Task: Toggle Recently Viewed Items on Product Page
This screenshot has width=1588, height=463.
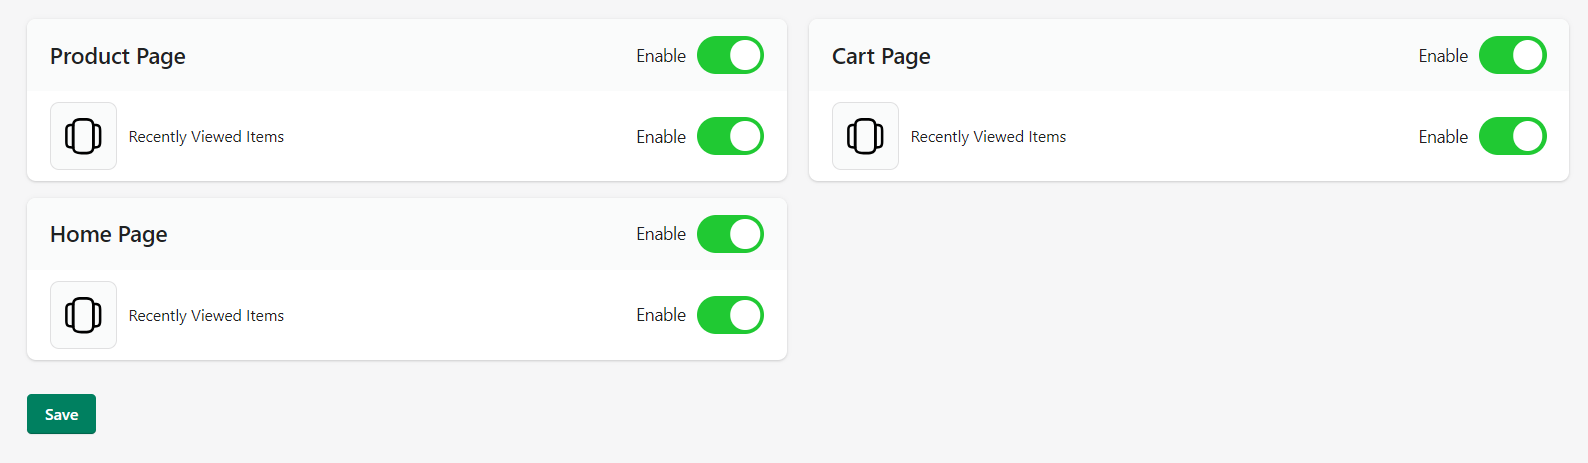Action: point(730,136)
